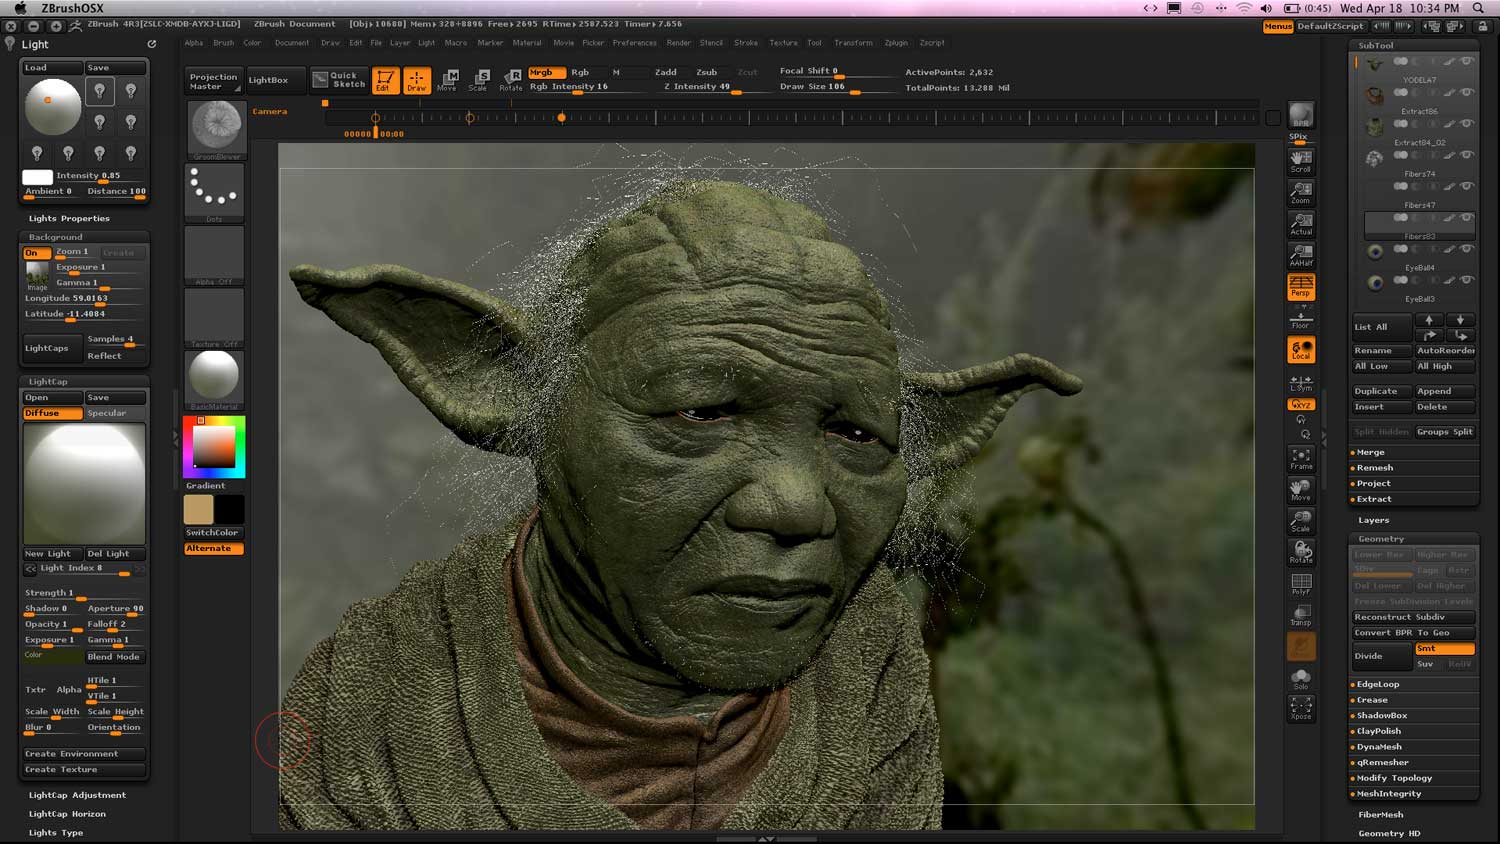This screenshot has width=1500, height=844.
Task: Toggle Perspective view button
Action: tap(1301, 286)
